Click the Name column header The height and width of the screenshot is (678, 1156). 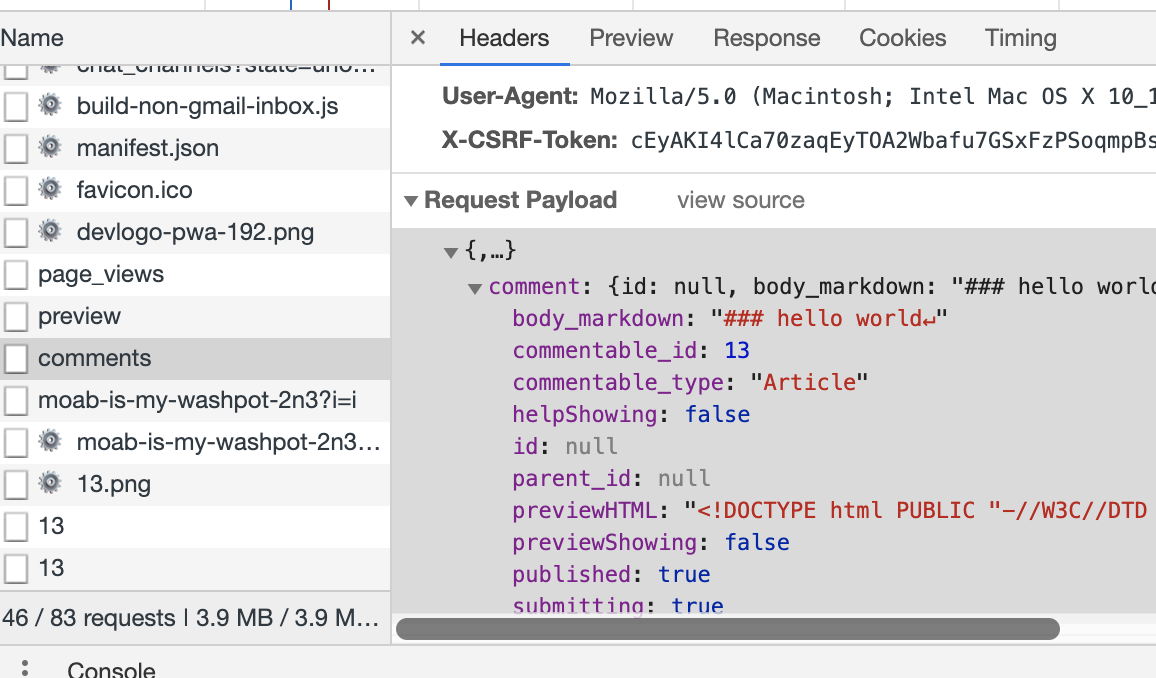[x=195, y=38]
